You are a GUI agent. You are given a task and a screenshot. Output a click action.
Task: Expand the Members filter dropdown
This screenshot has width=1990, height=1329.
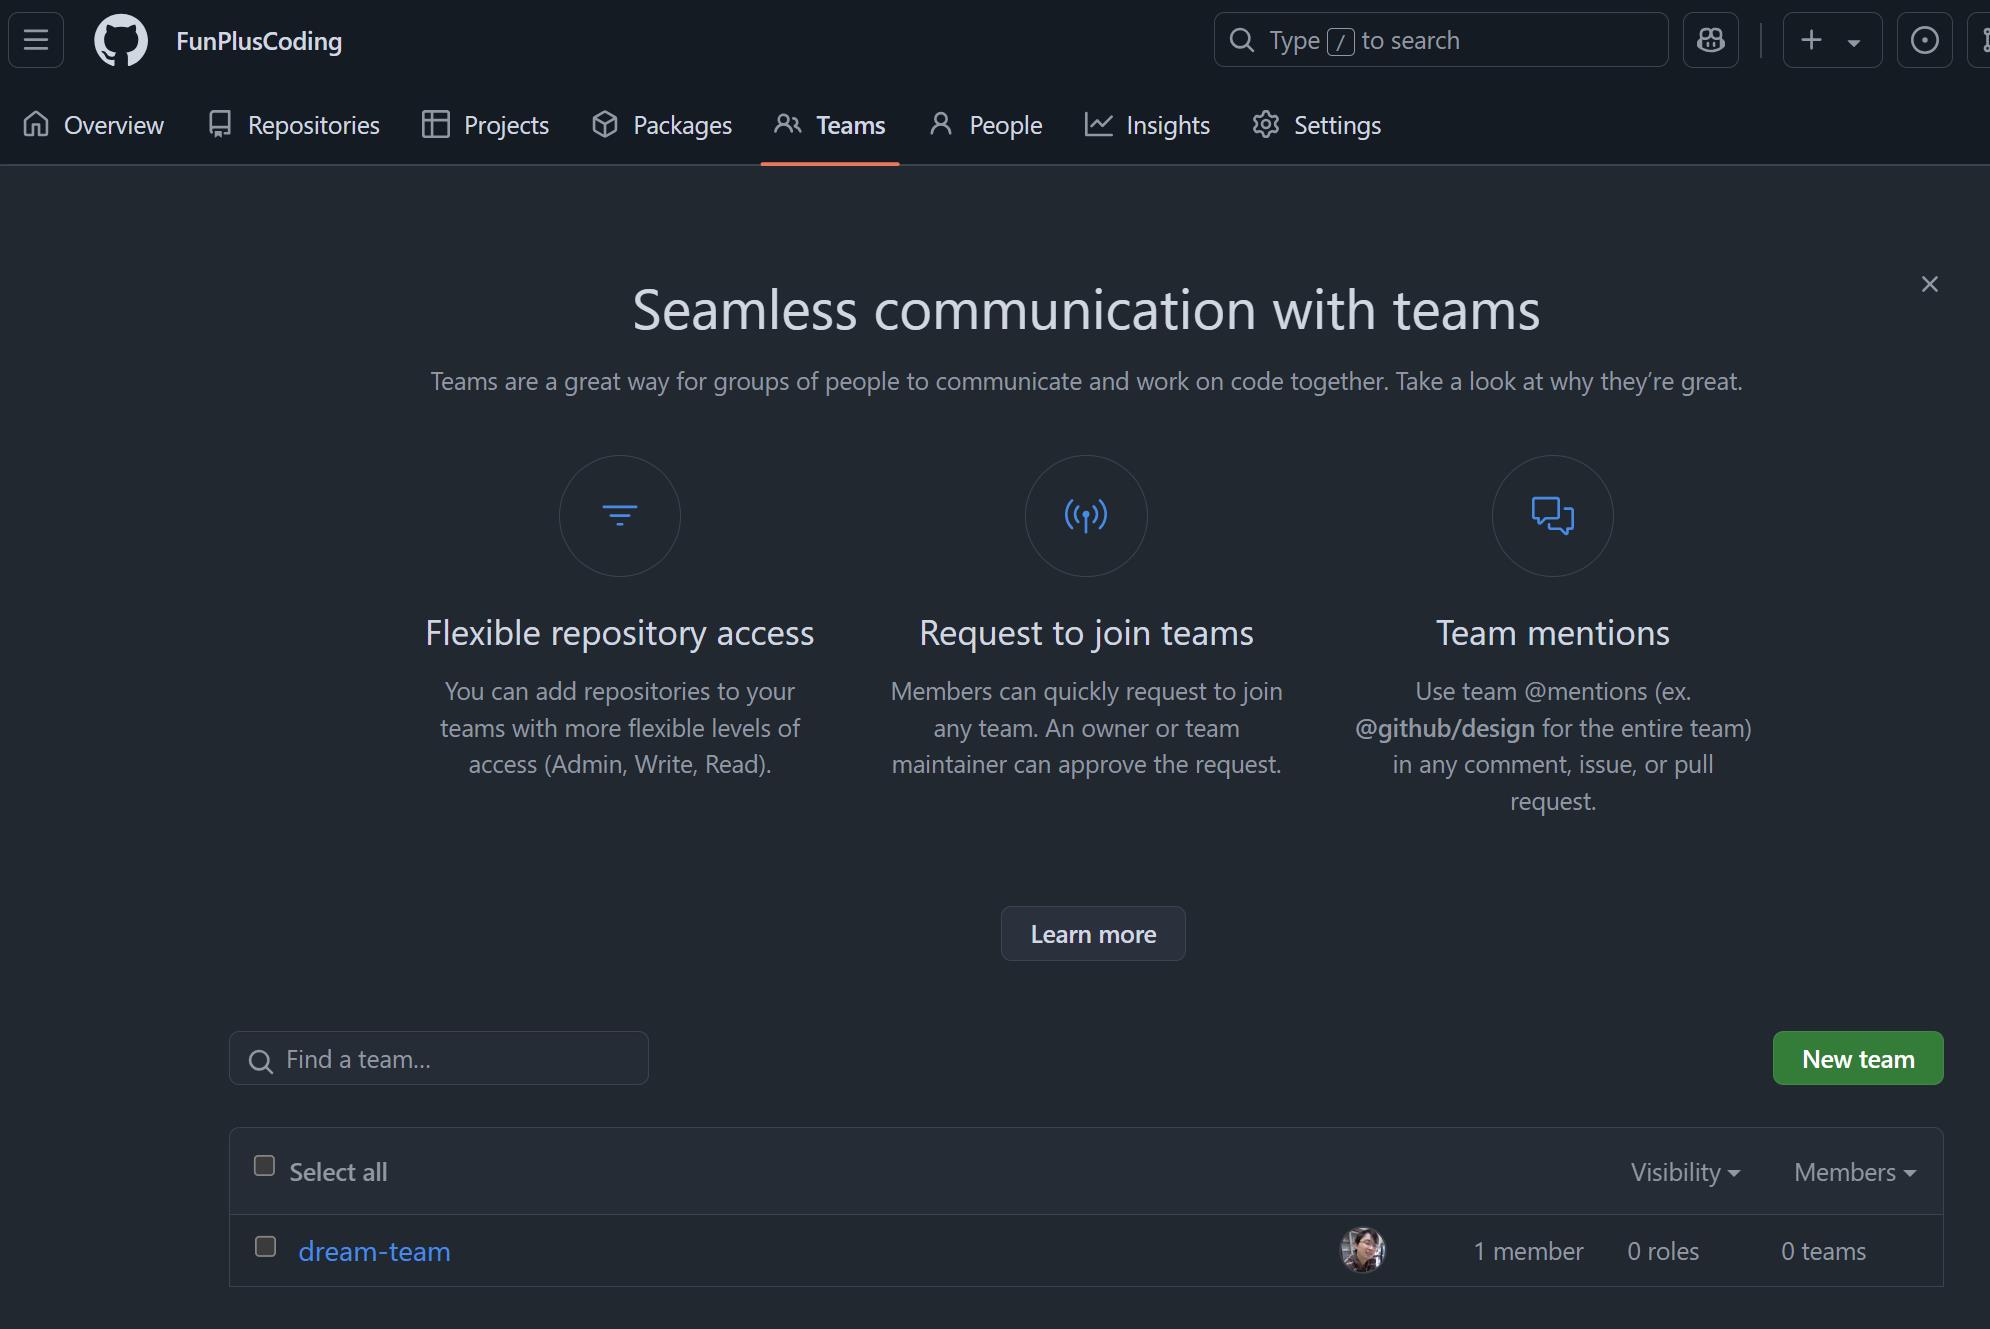(1855, 1172)
